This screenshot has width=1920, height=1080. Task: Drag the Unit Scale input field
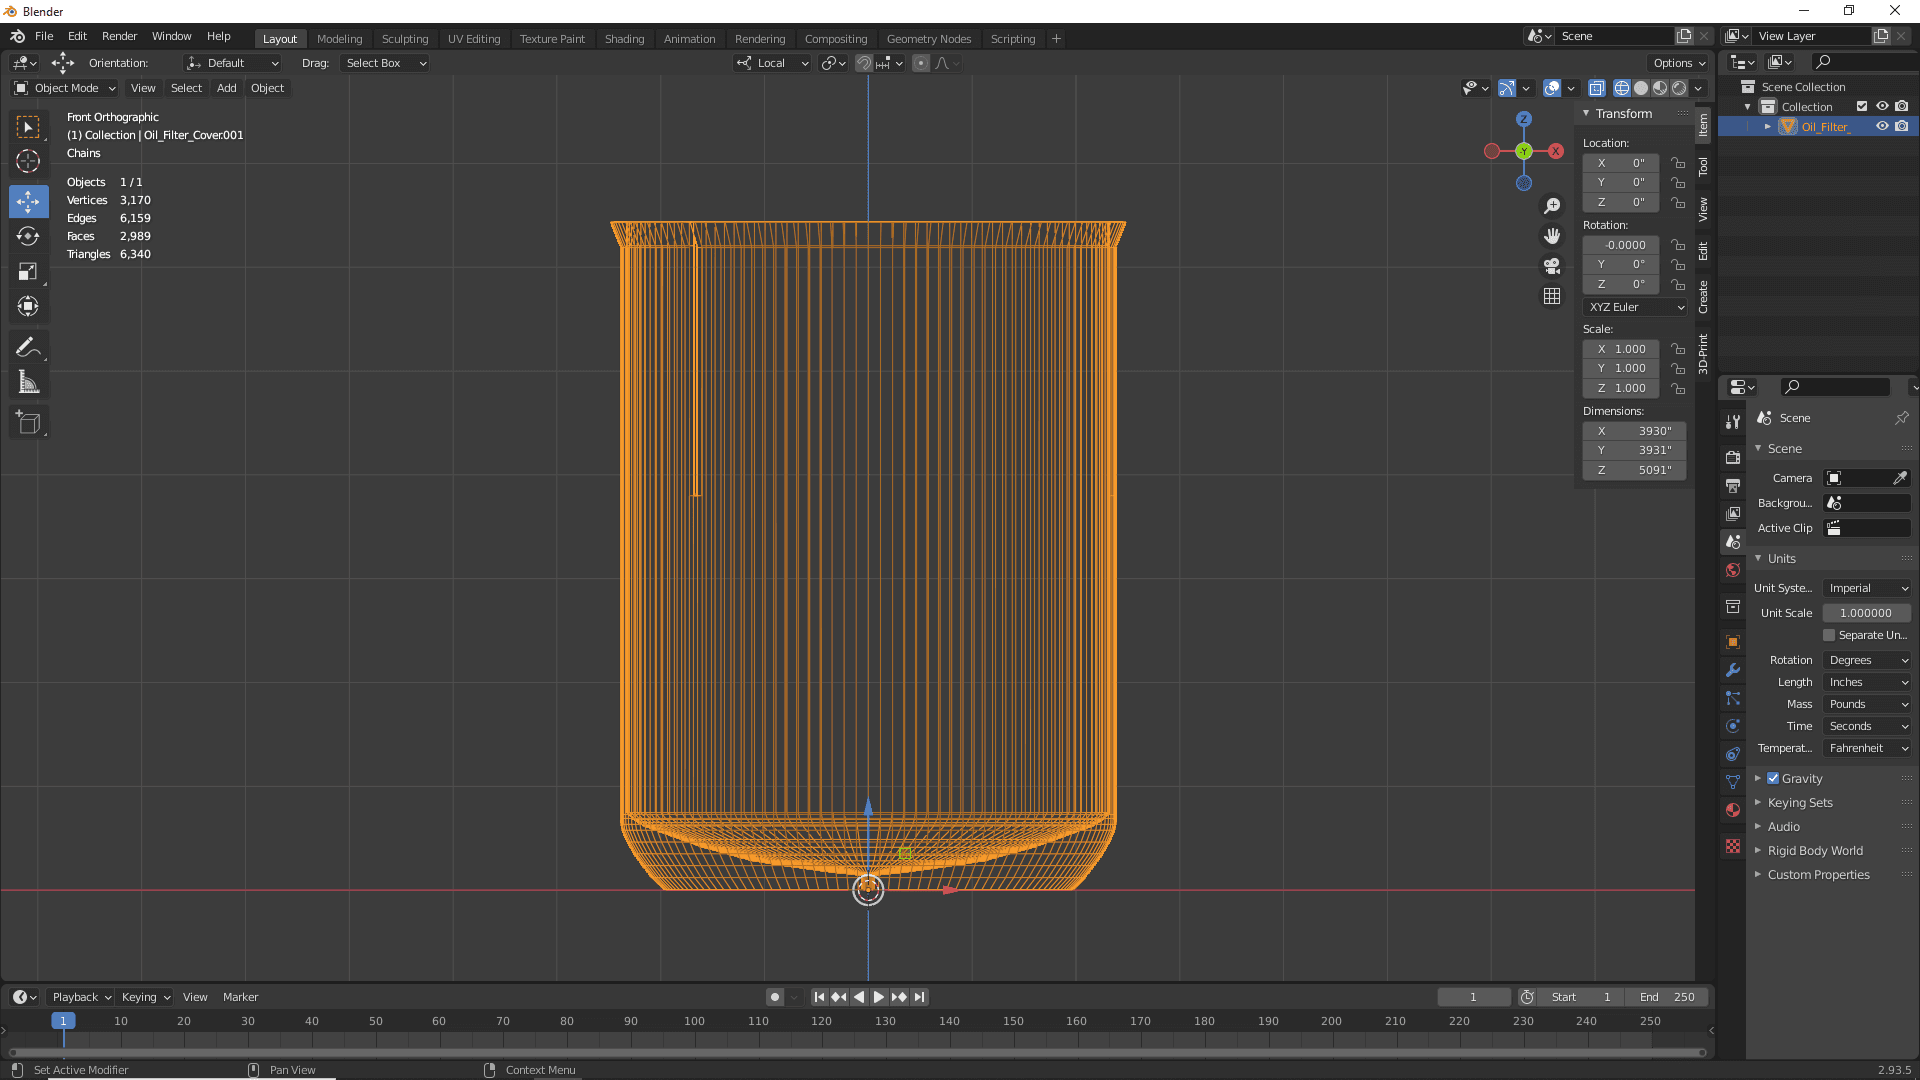1867,612
